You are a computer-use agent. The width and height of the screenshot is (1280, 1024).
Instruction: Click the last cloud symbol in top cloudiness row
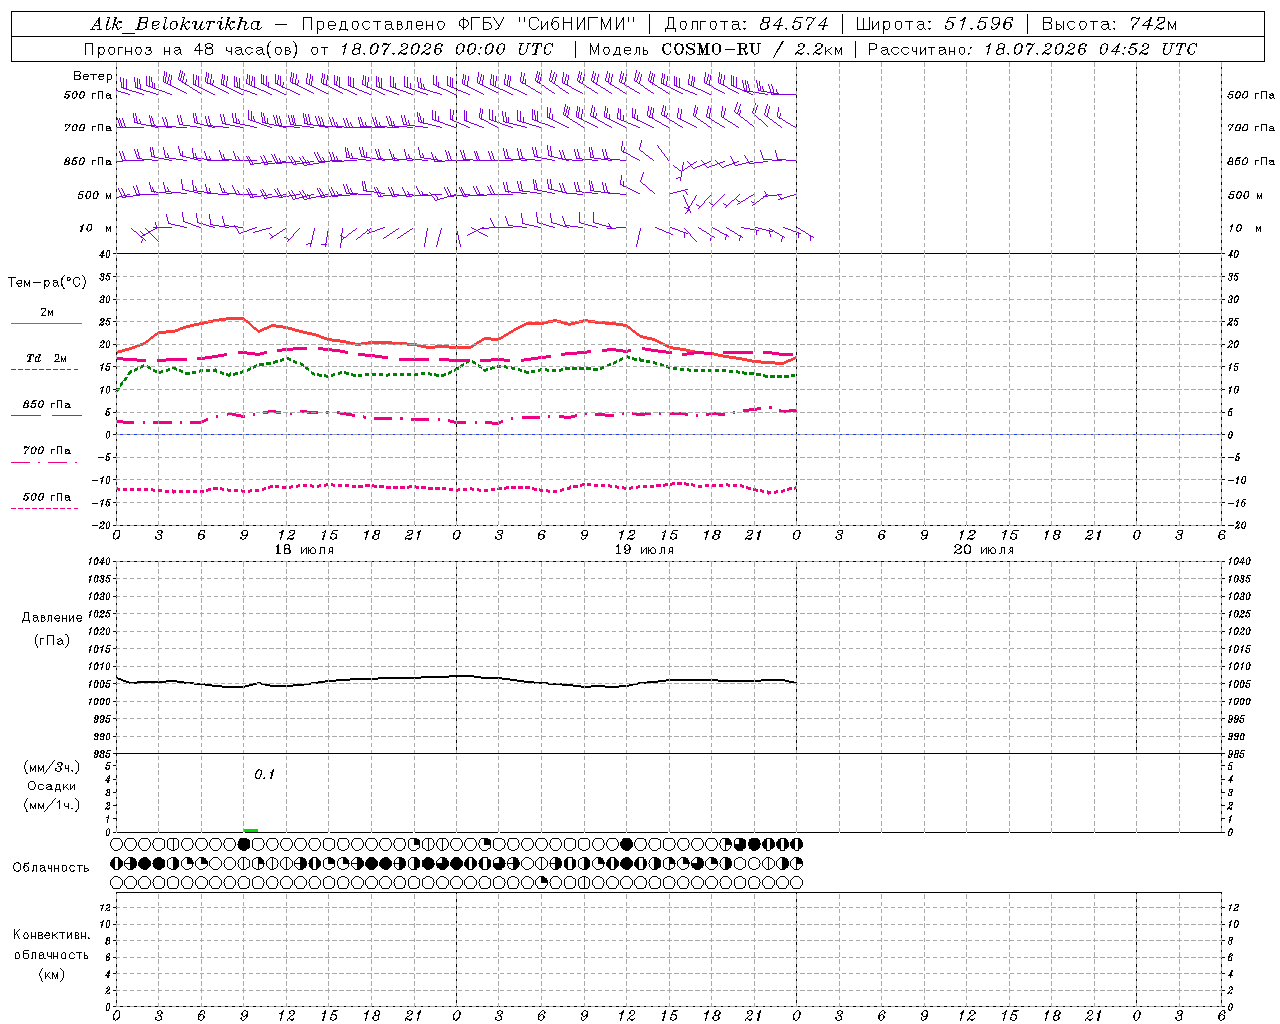(797, 844)
